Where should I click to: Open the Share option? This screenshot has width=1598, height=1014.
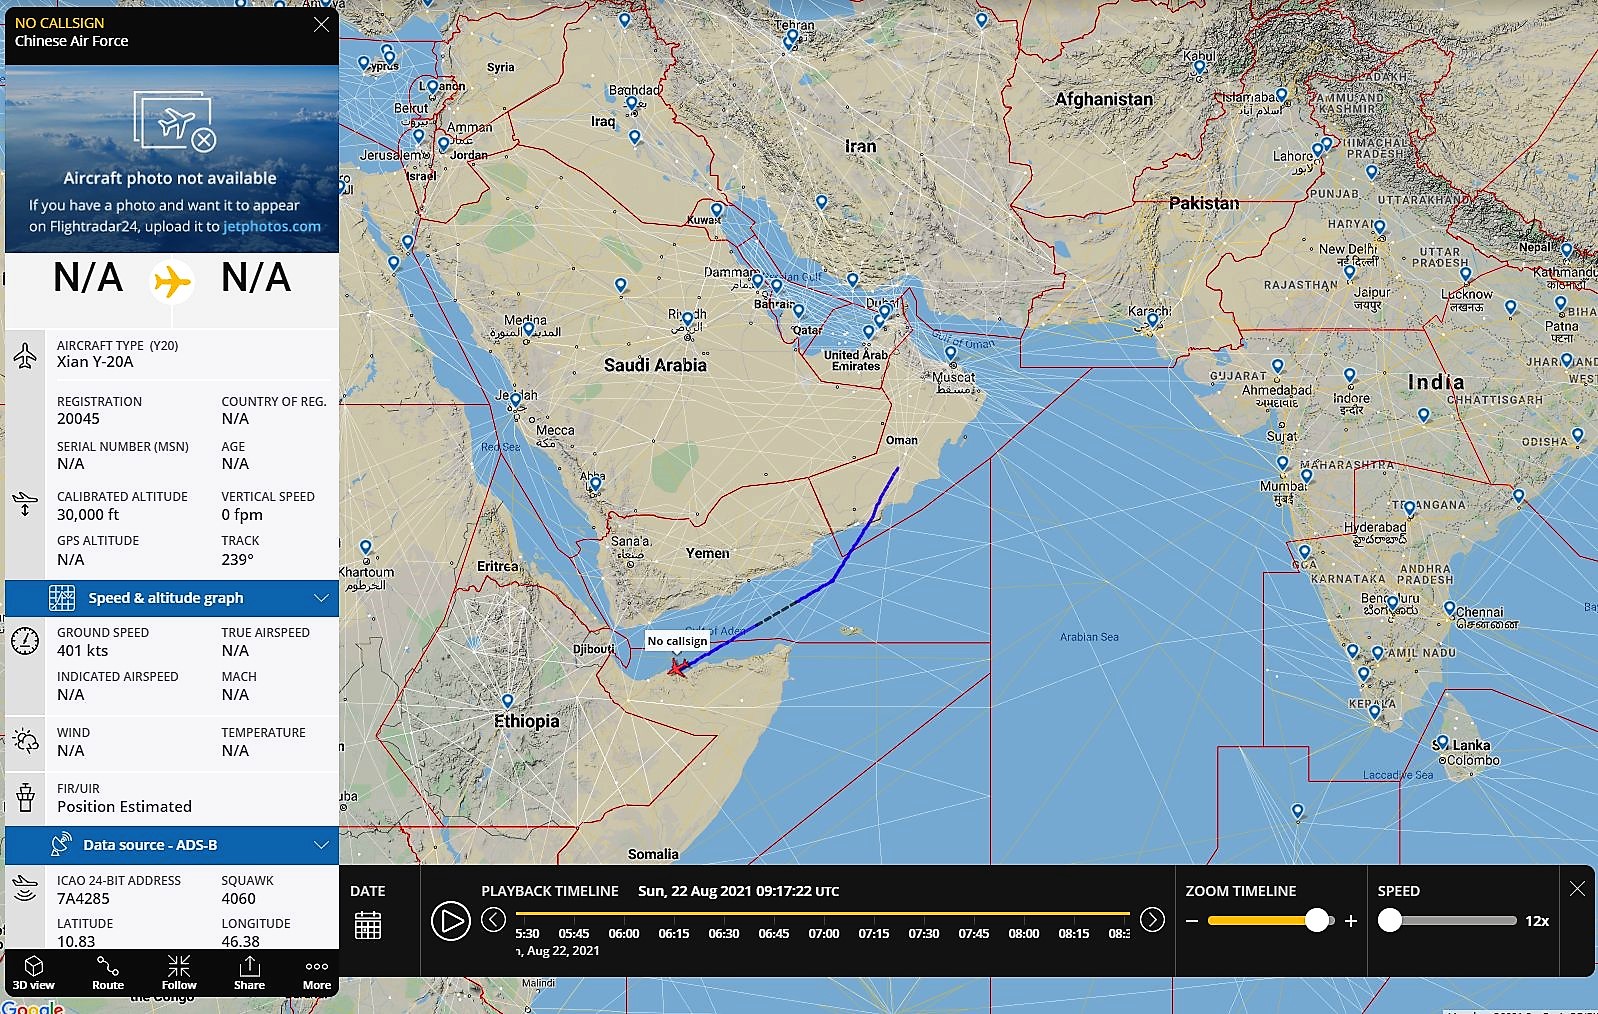pos(250,972)
